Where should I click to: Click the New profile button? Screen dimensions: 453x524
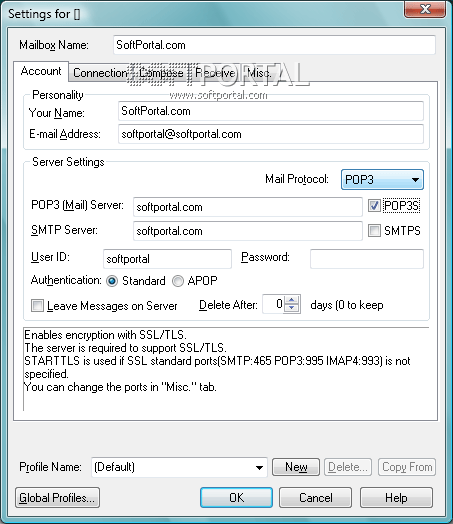(x=296, y=467)
